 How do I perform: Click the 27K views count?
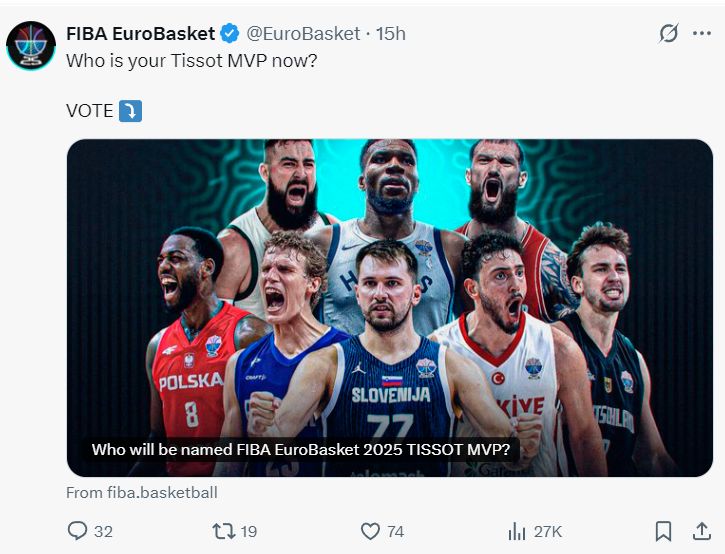(549, 532)
